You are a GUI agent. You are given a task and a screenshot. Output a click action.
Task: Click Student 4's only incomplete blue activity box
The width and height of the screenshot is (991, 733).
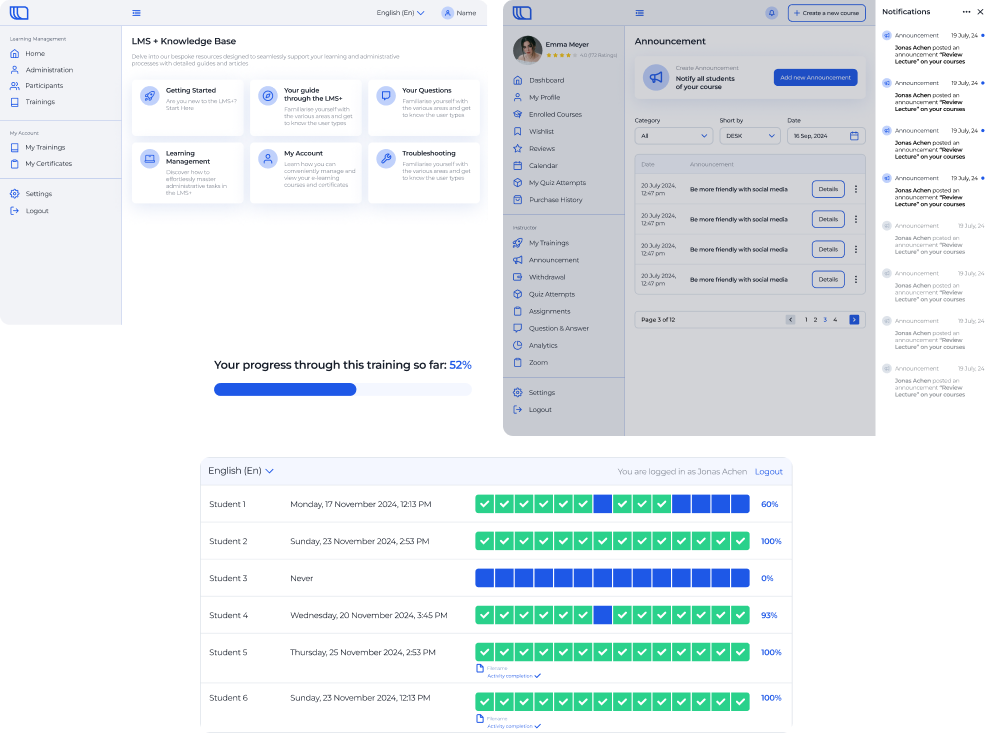602,615
